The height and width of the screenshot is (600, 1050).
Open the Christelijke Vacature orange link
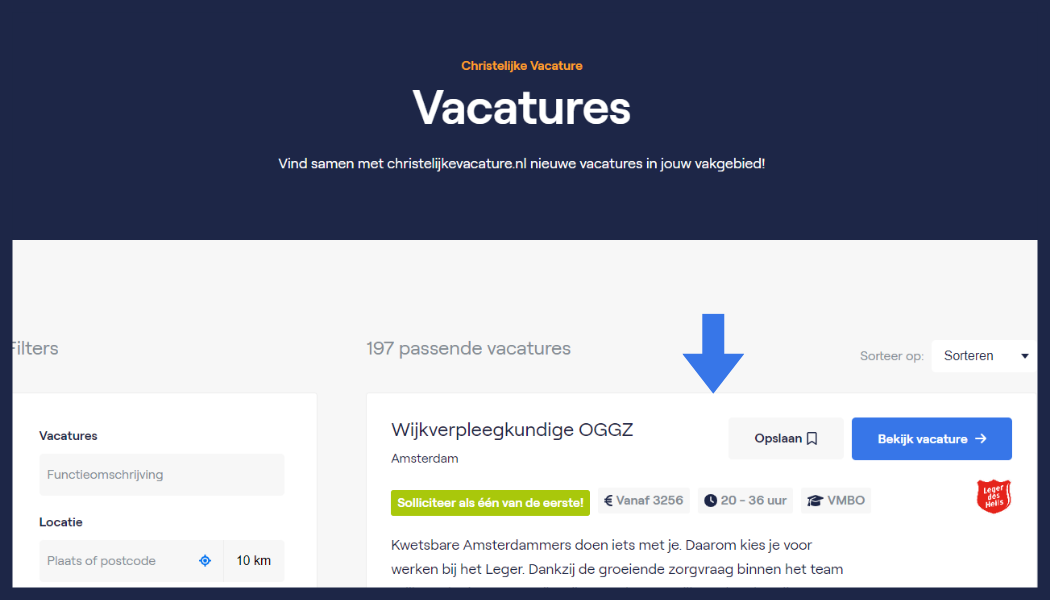pyautogui.click(x=522, y=66)
